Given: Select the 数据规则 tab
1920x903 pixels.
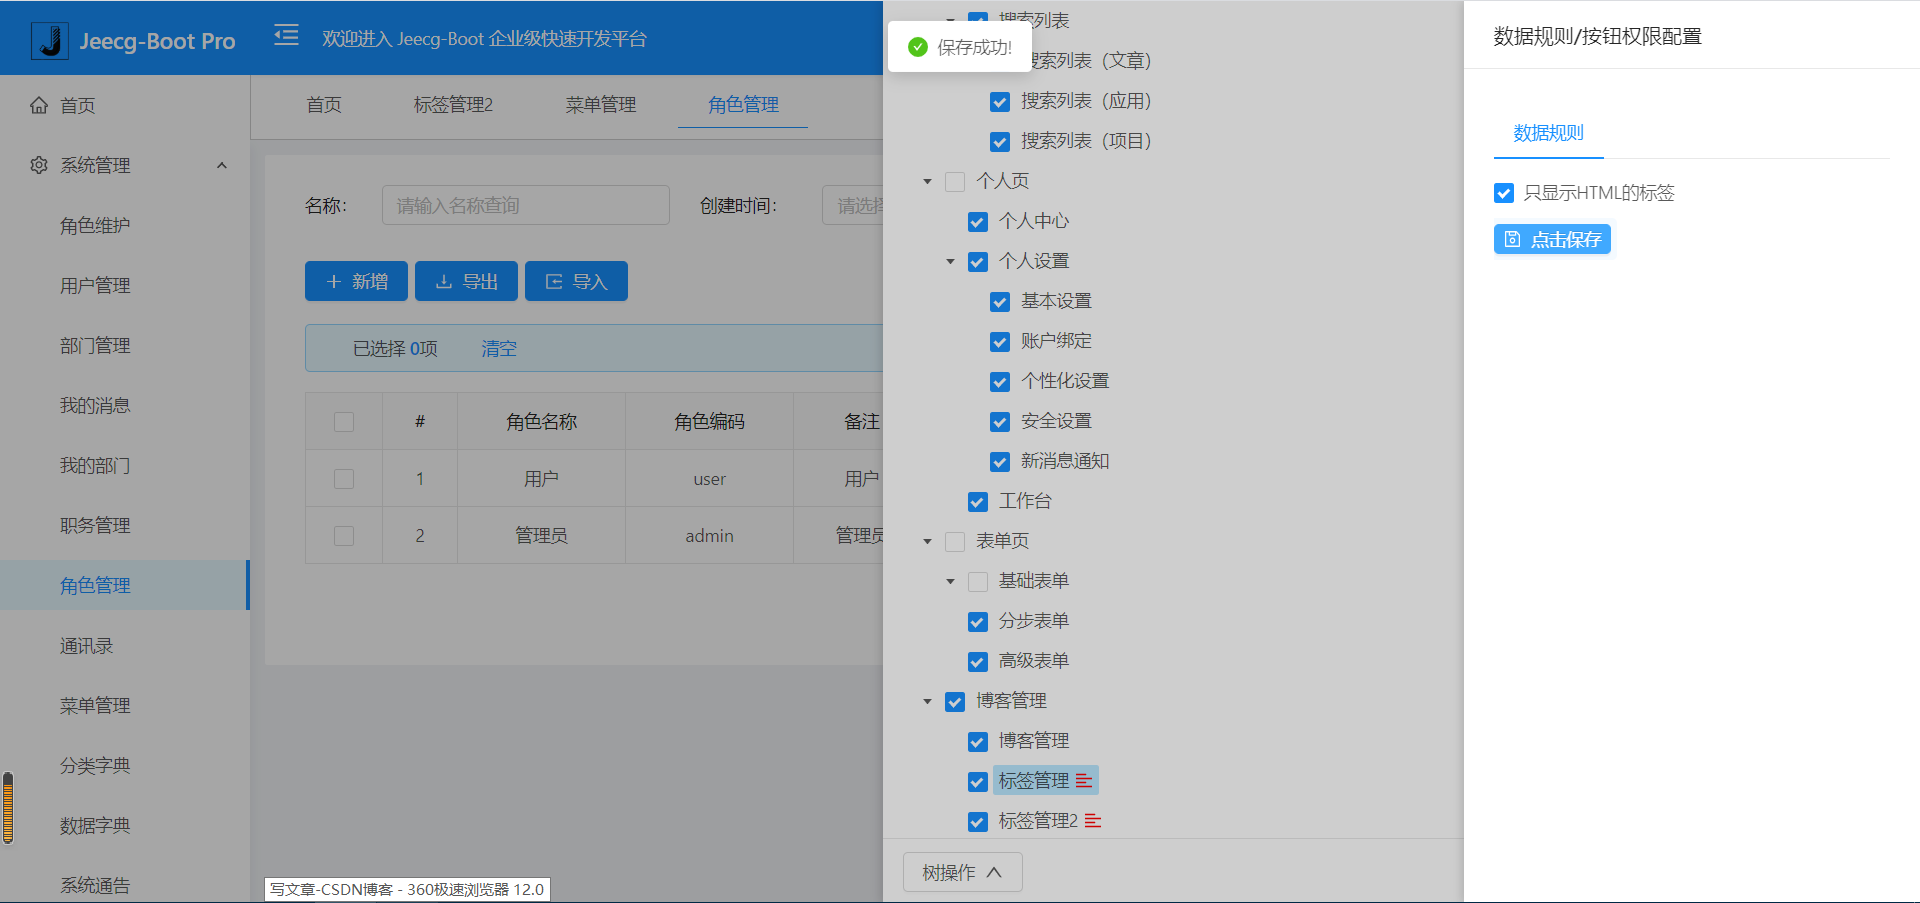Looking at the screenshot, I should pyautogui.click(x=1547, y=133).
